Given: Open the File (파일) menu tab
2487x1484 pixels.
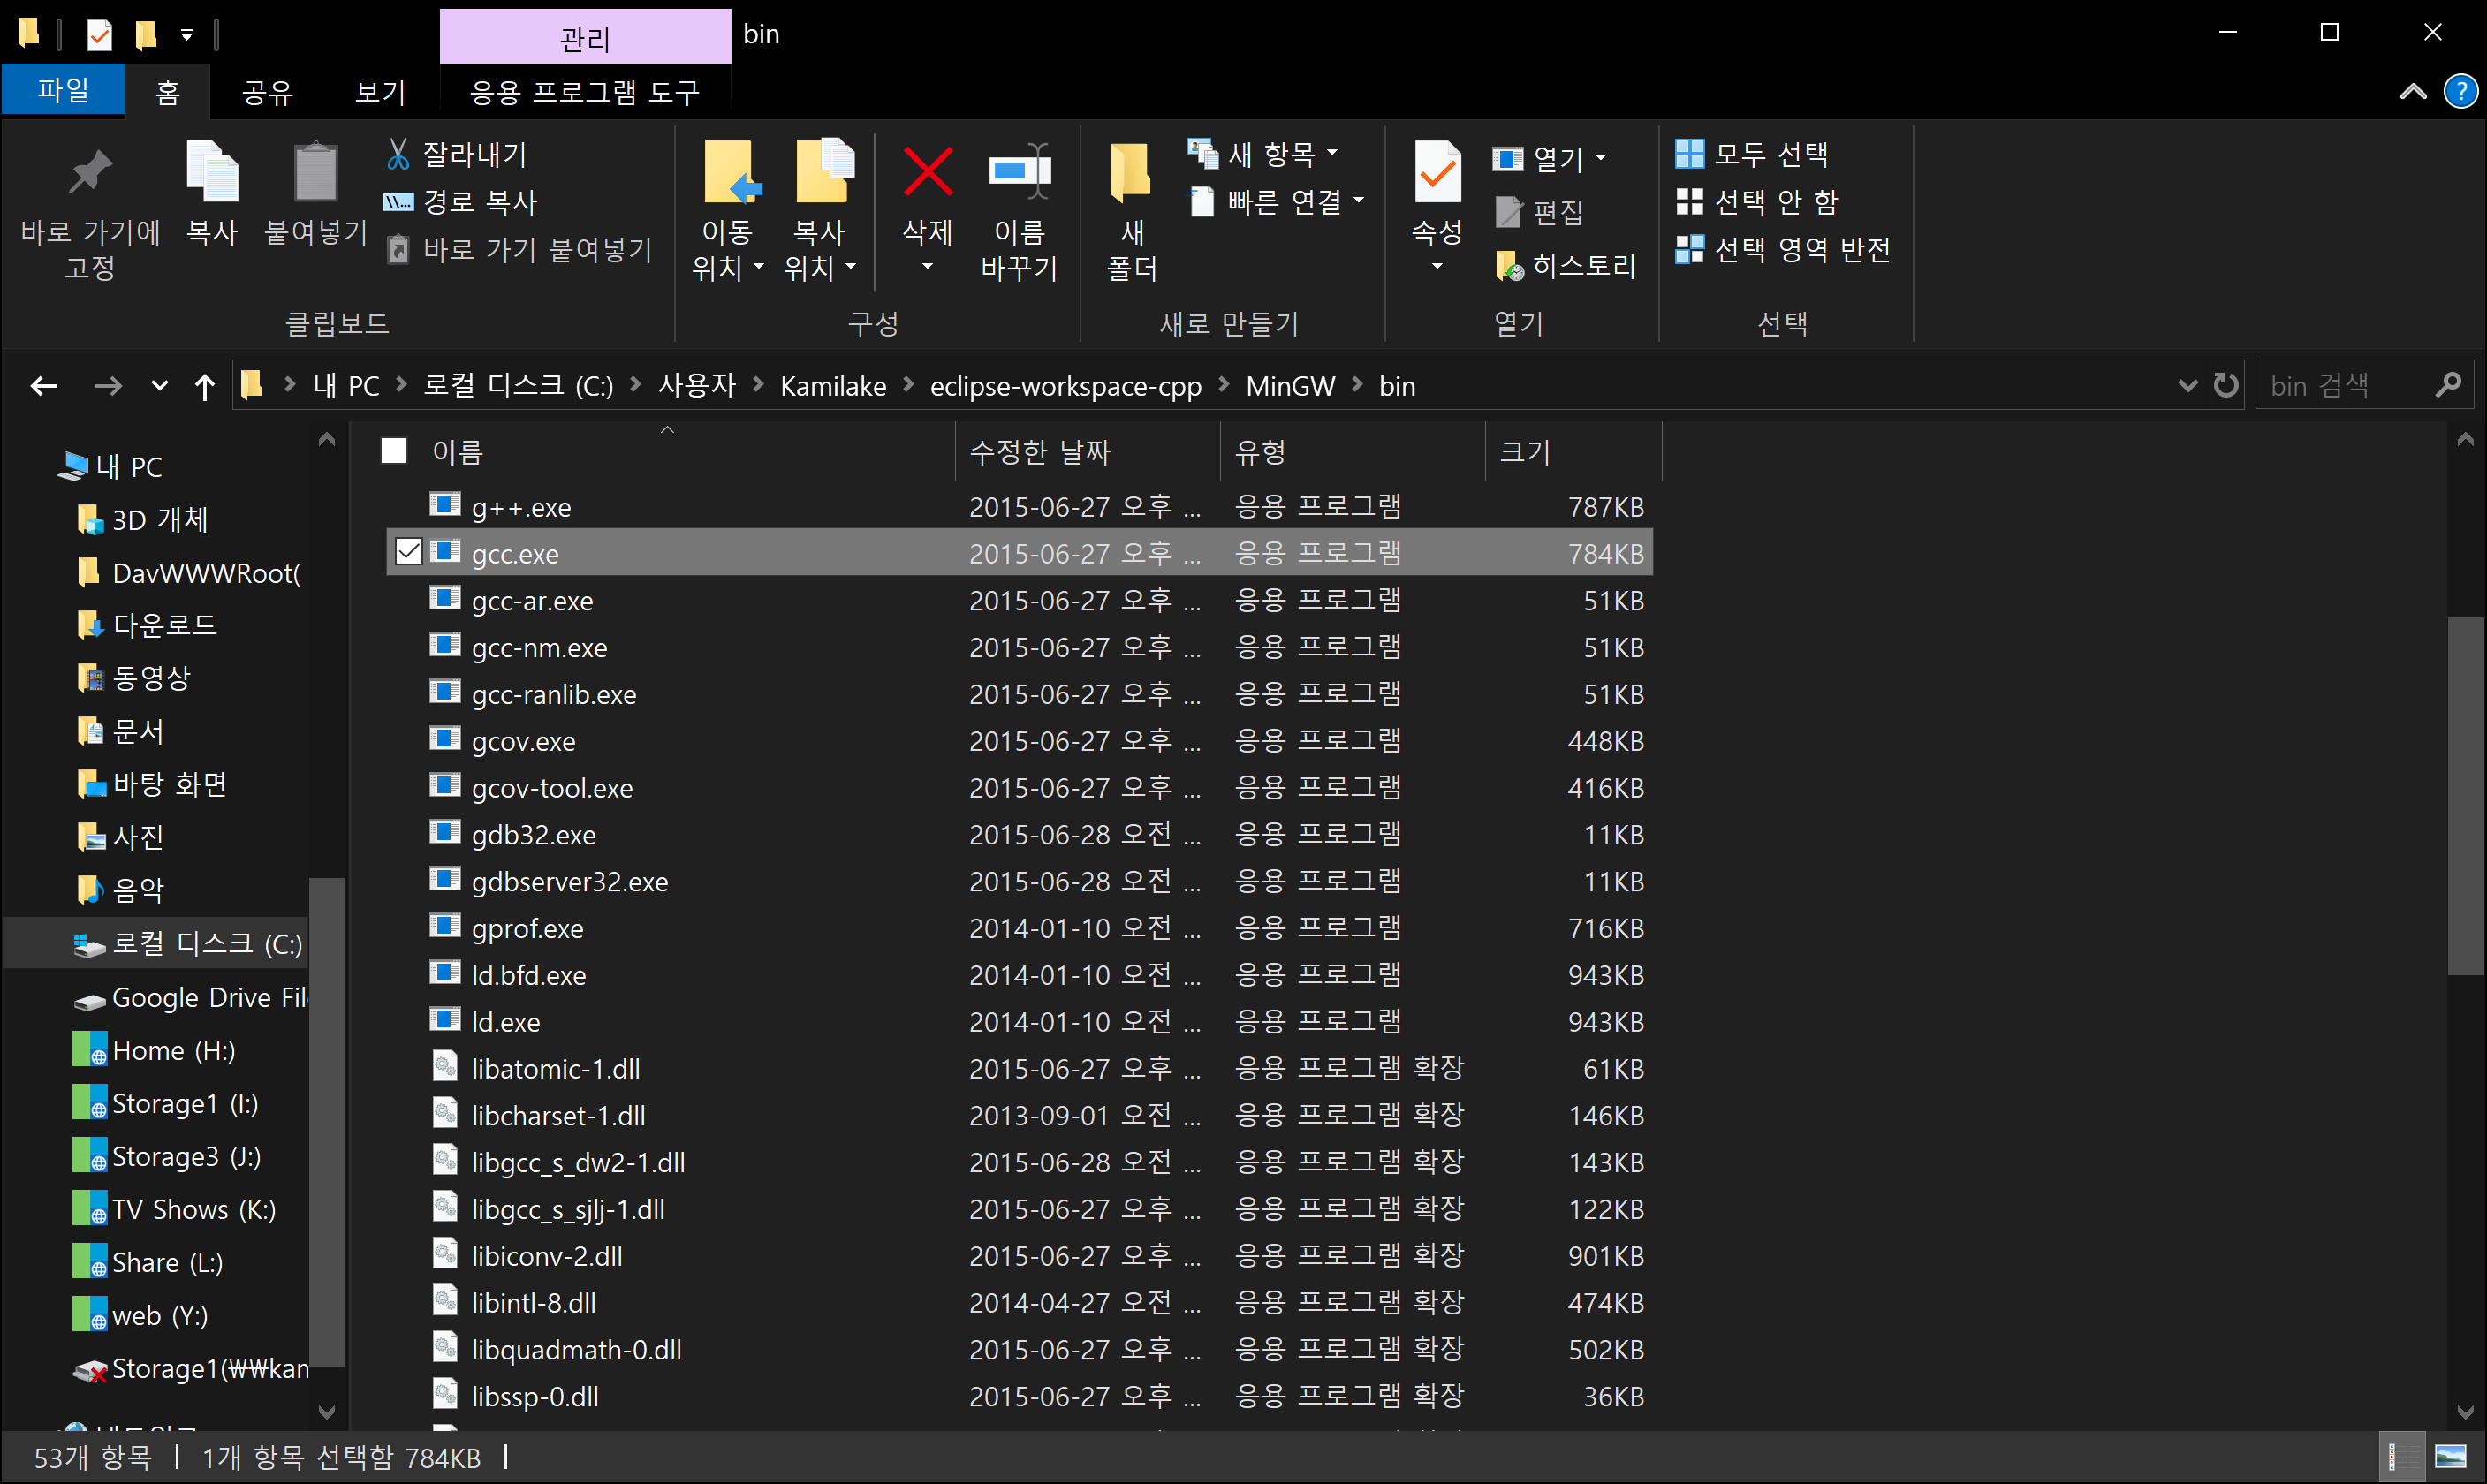Looking at the screenshot, I should [x=63, y=91].
